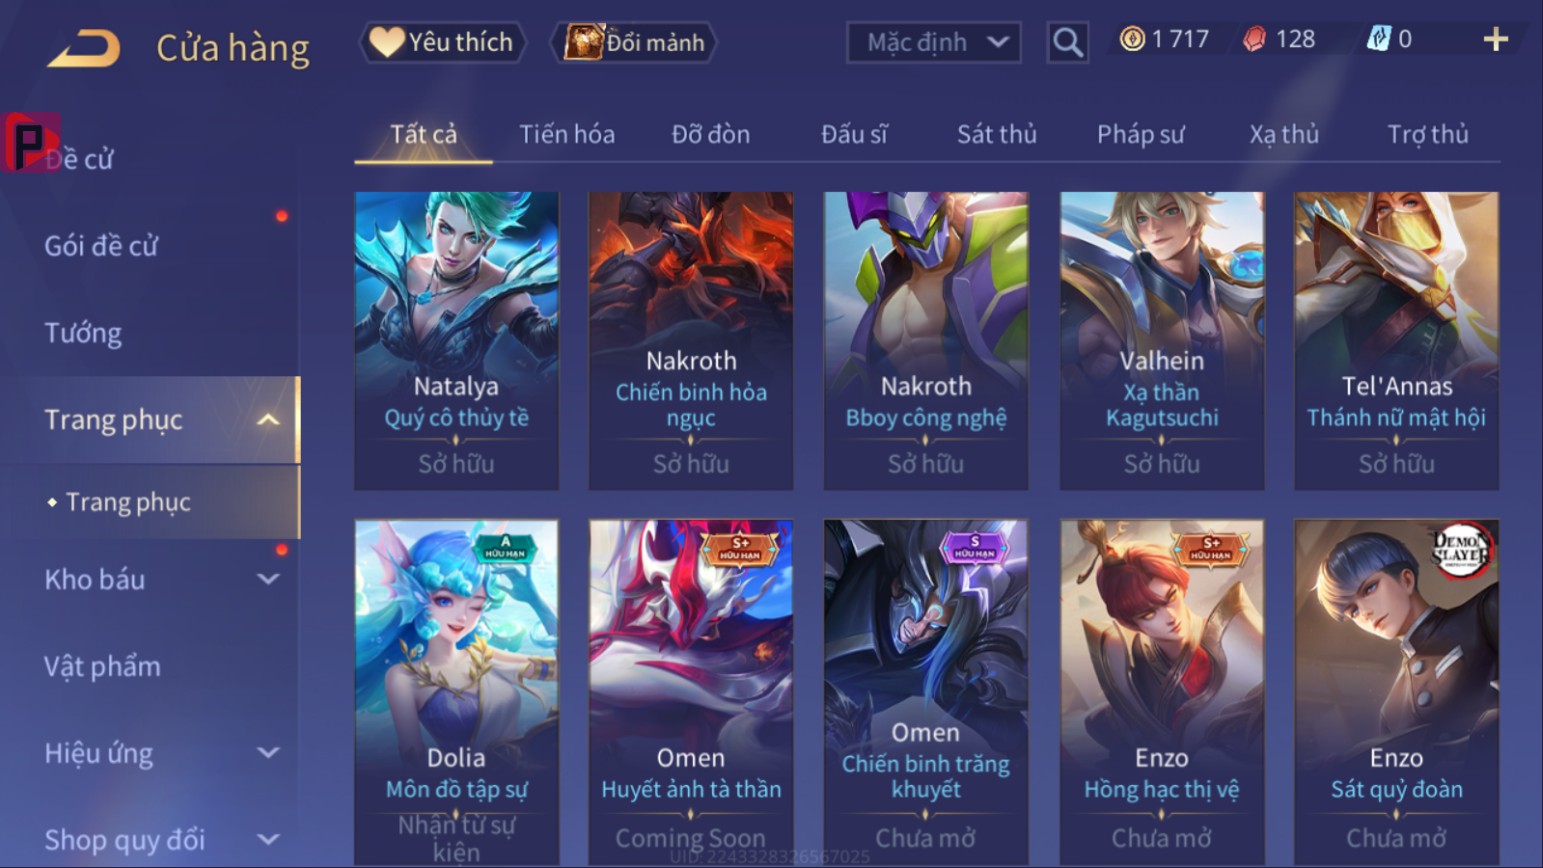Click the blue voucher currency icon

pos(1378,39)
